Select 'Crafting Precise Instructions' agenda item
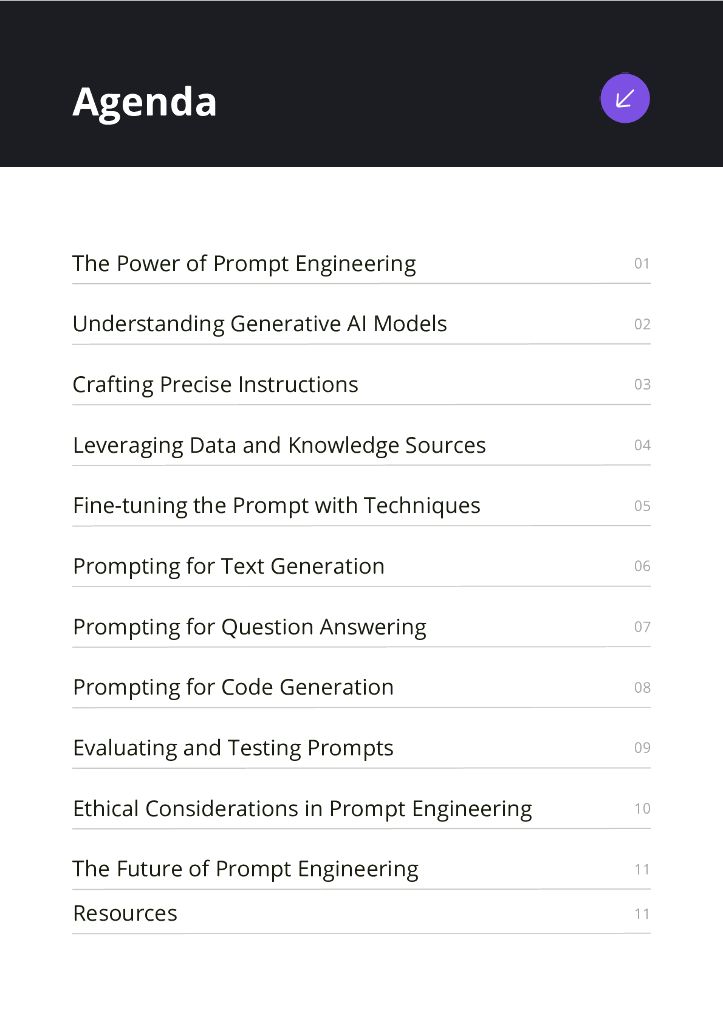Viewport: 723px width, 1024px height. pyautogui.click(x=215, y=385)
